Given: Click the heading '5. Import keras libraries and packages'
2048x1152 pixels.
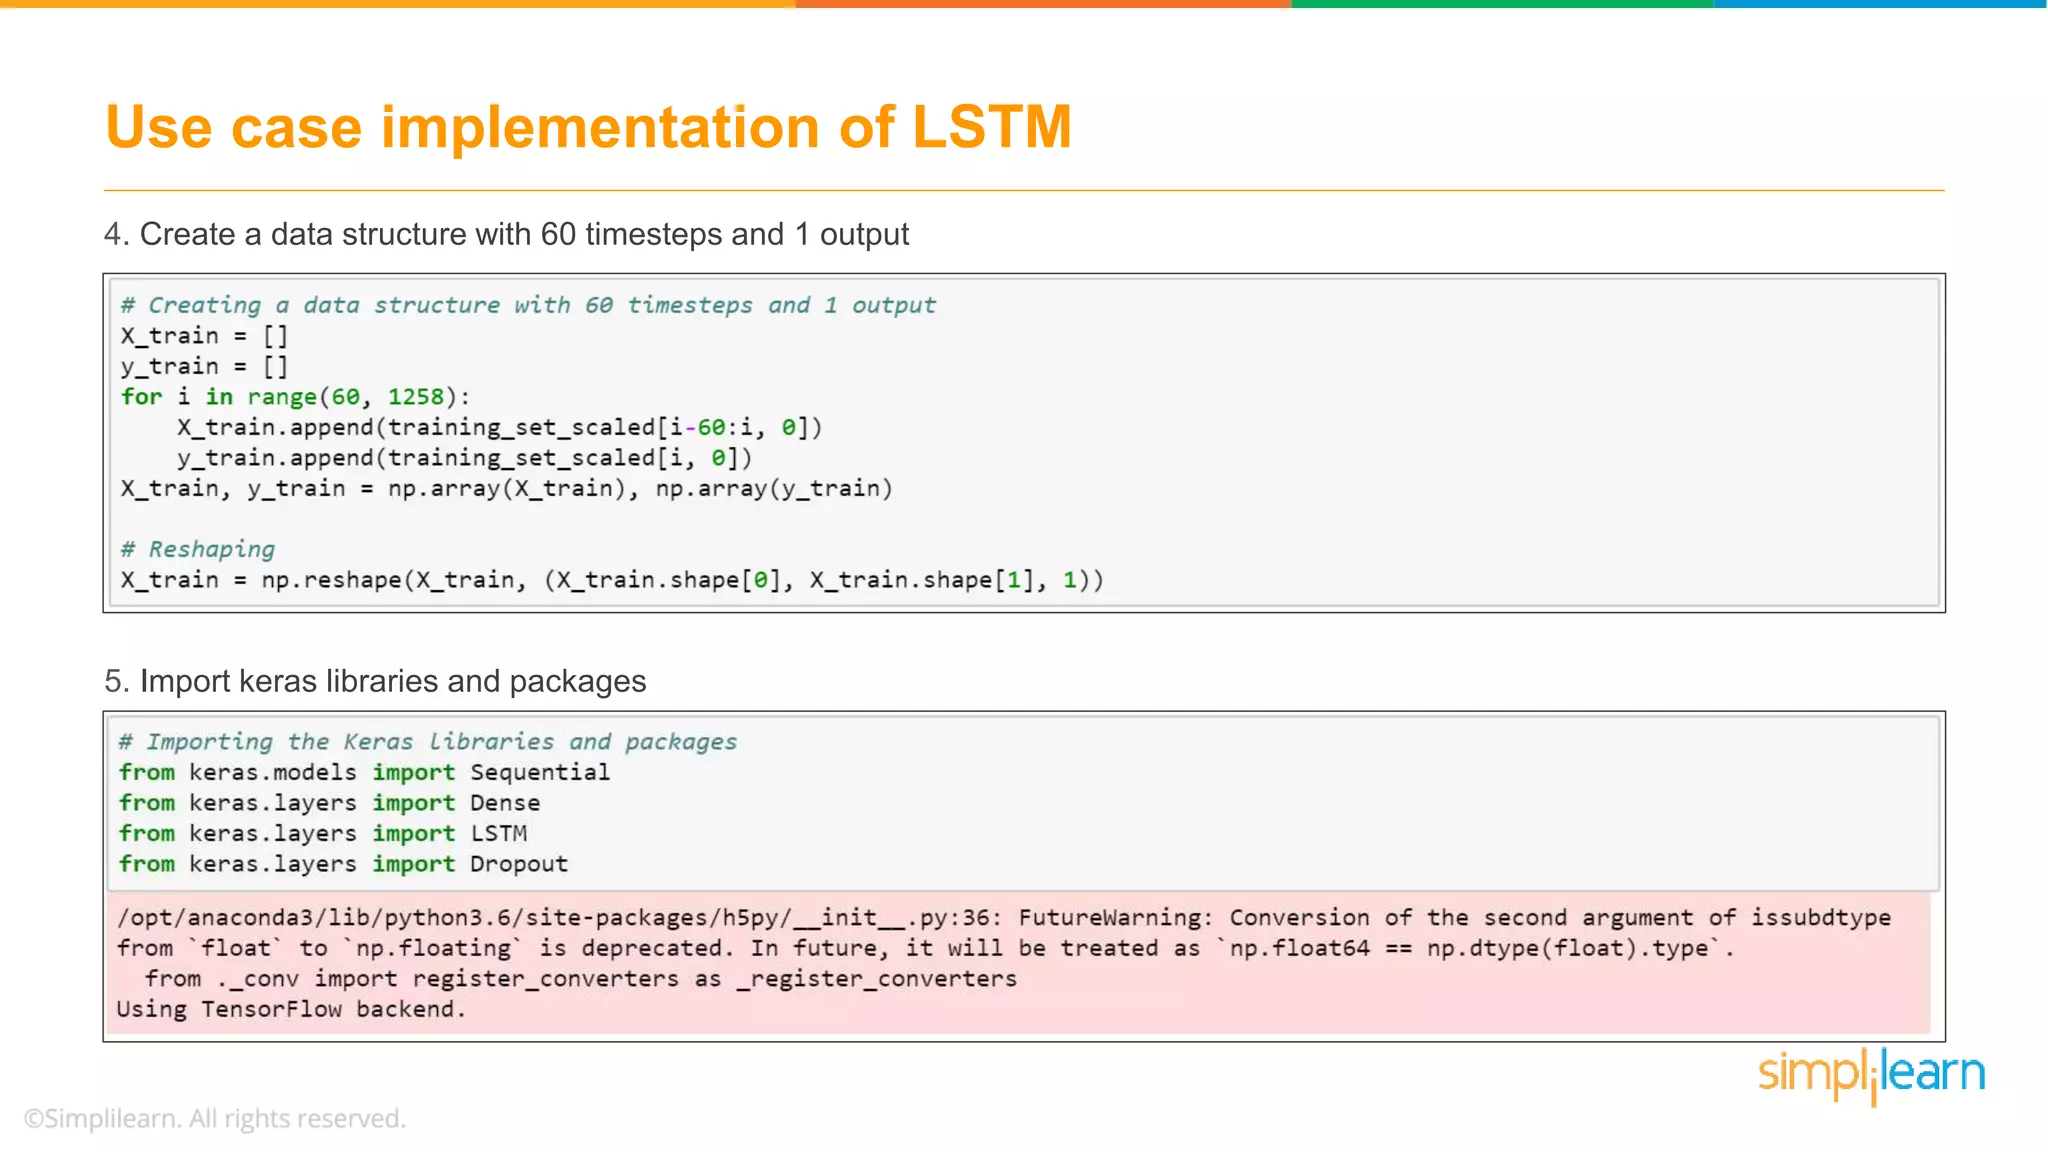Looking at the screenshot, I should click(375, 681).
